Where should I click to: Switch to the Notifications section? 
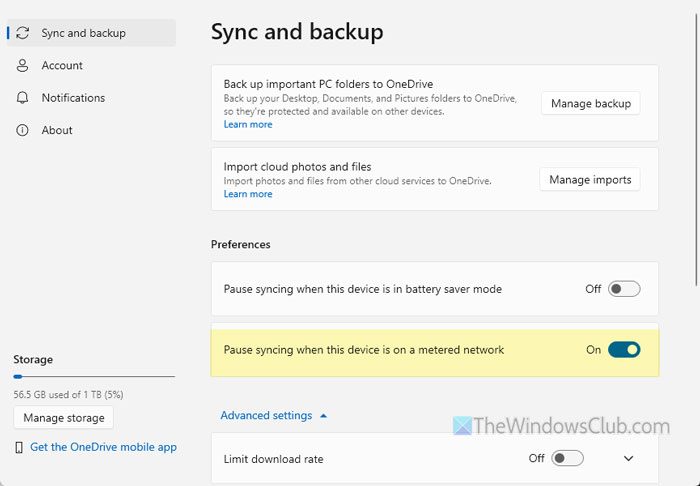click(73, 98)
